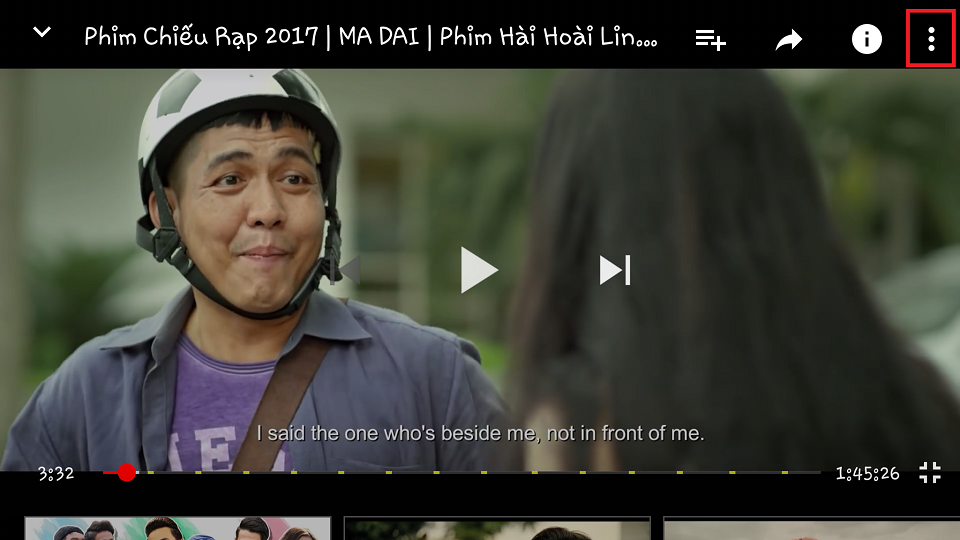Click the total duration 1:45:26
The image size is (960, 540).
(x=868, y=473)
